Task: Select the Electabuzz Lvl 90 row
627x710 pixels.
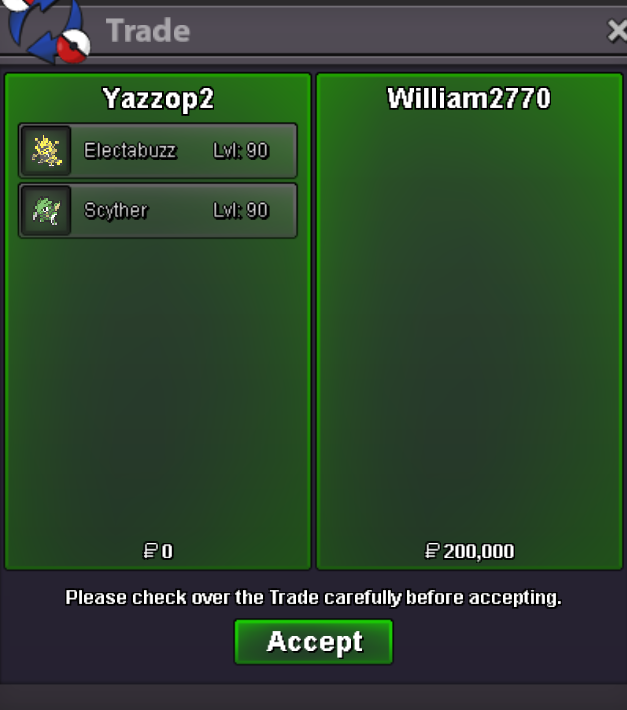Action: [158, 150]
